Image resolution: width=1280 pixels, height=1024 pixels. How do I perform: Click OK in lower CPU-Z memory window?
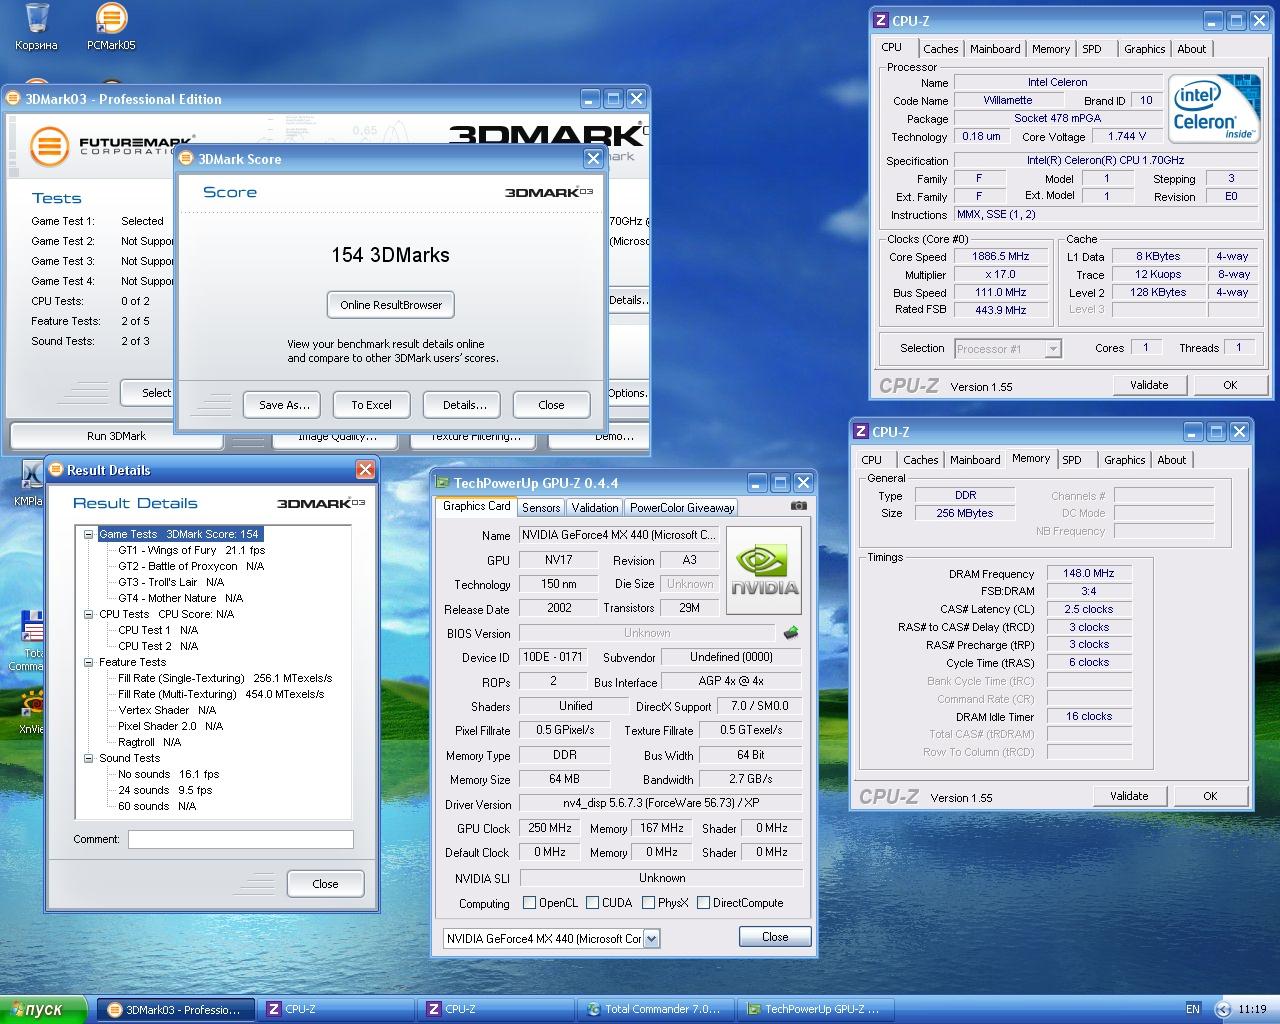pos(1210,796)
